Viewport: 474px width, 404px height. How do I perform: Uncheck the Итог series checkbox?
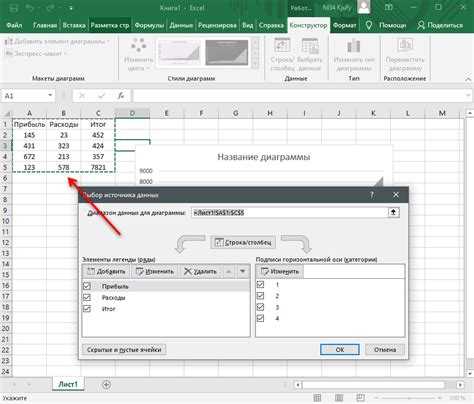tap(87, 308)
